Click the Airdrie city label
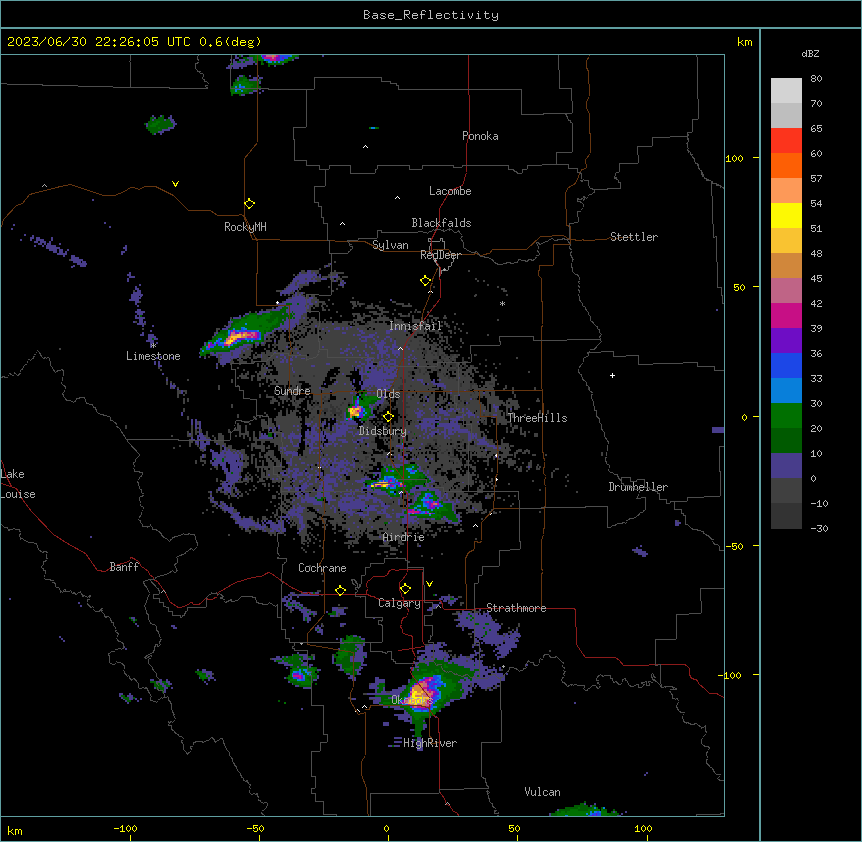The height and width of the screenshot is (842, 862). point(403,537)
